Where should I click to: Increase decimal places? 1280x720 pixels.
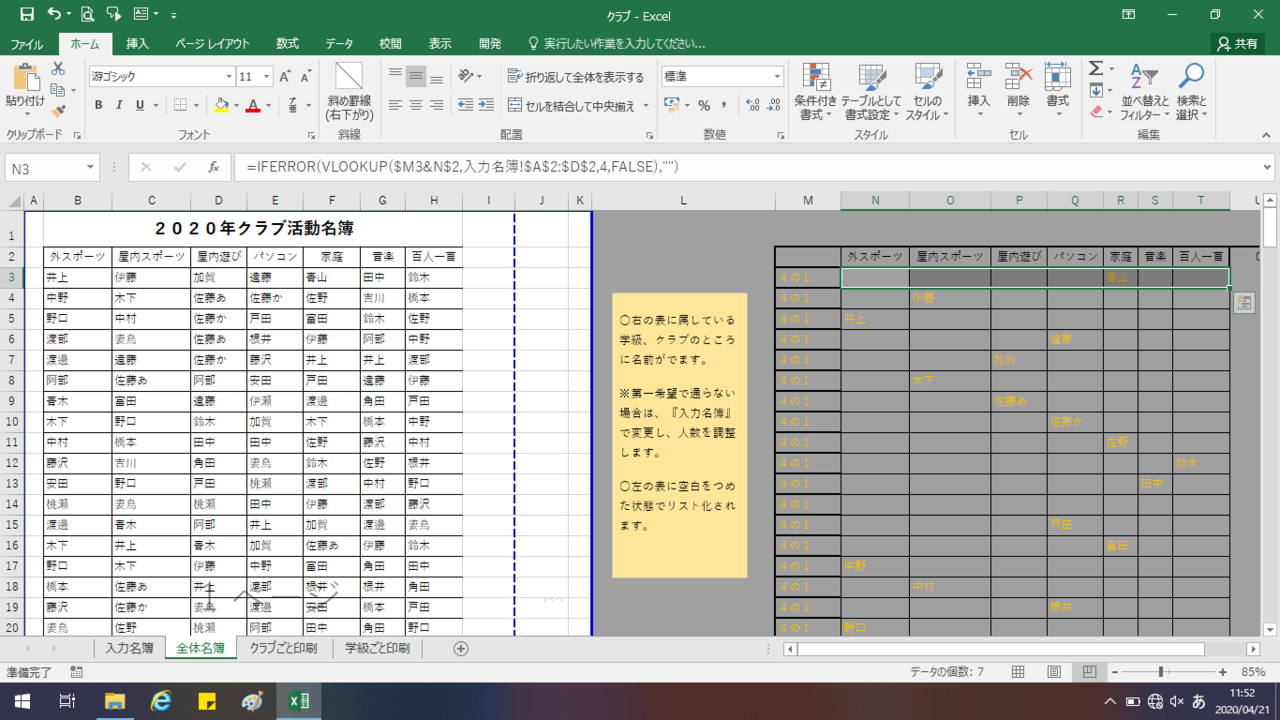[752, 105]
